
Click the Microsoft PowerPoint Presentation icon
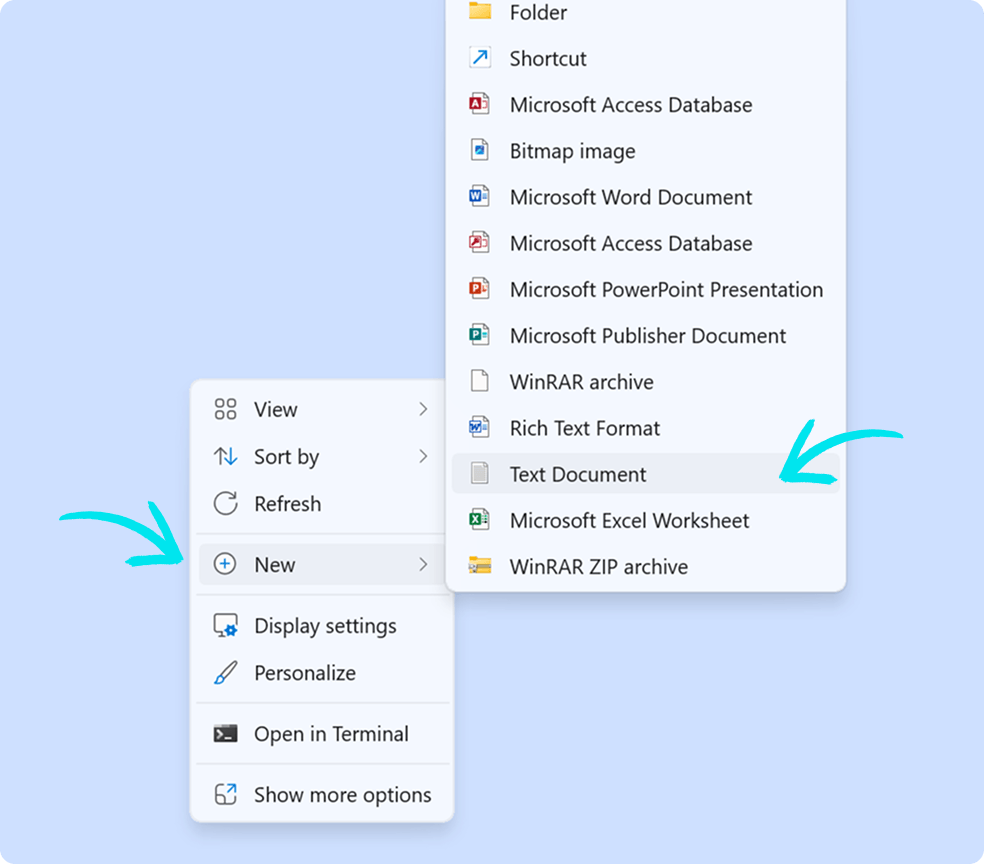tap(479, 289)
